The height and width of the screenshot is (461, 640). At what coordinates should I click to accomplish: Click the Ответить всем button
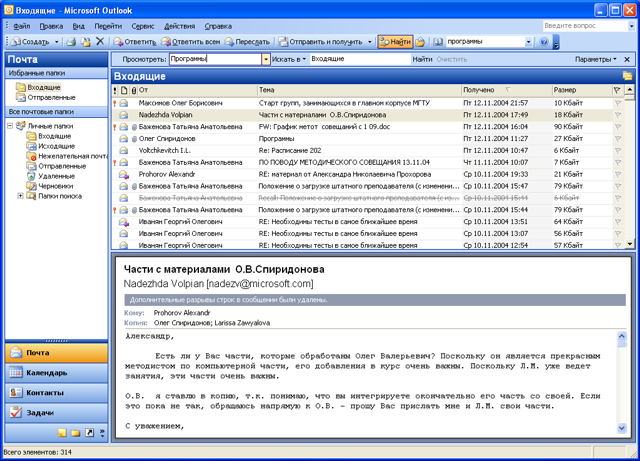tap(191, 42)
